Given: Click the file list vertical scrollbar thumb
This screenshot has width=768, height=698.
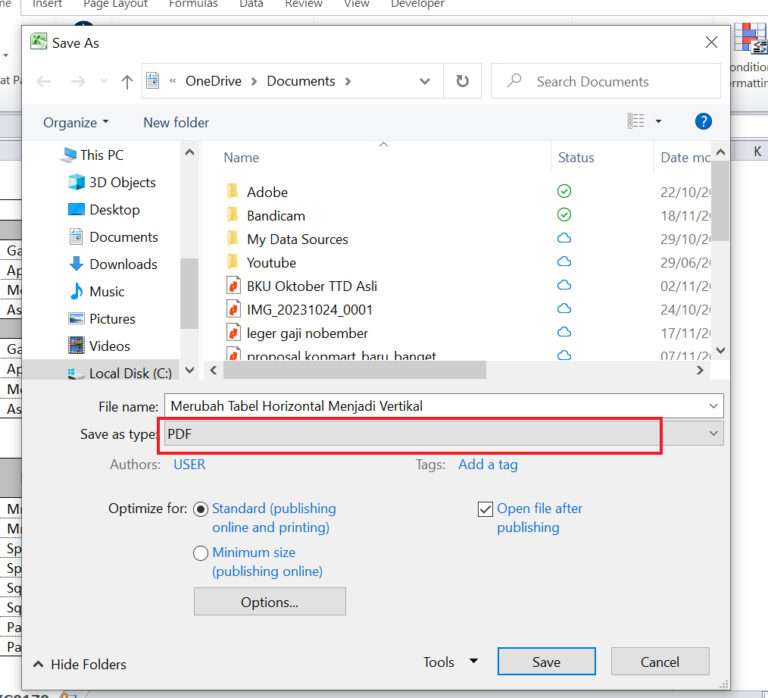Looking at the screenshot, I should tap(720, 201).
